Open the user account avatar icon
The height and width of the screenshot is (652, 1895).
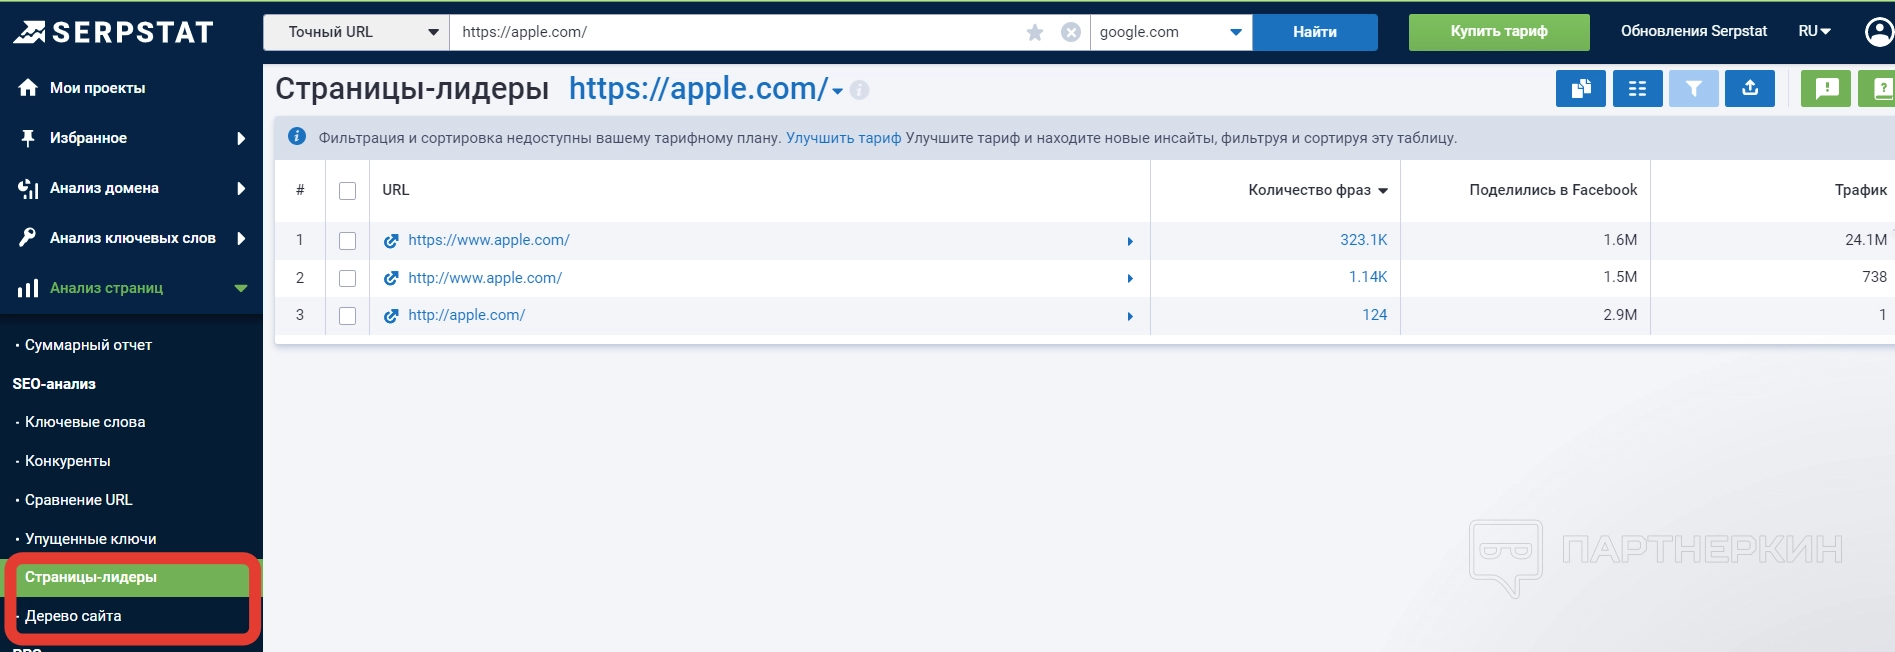1880,32
